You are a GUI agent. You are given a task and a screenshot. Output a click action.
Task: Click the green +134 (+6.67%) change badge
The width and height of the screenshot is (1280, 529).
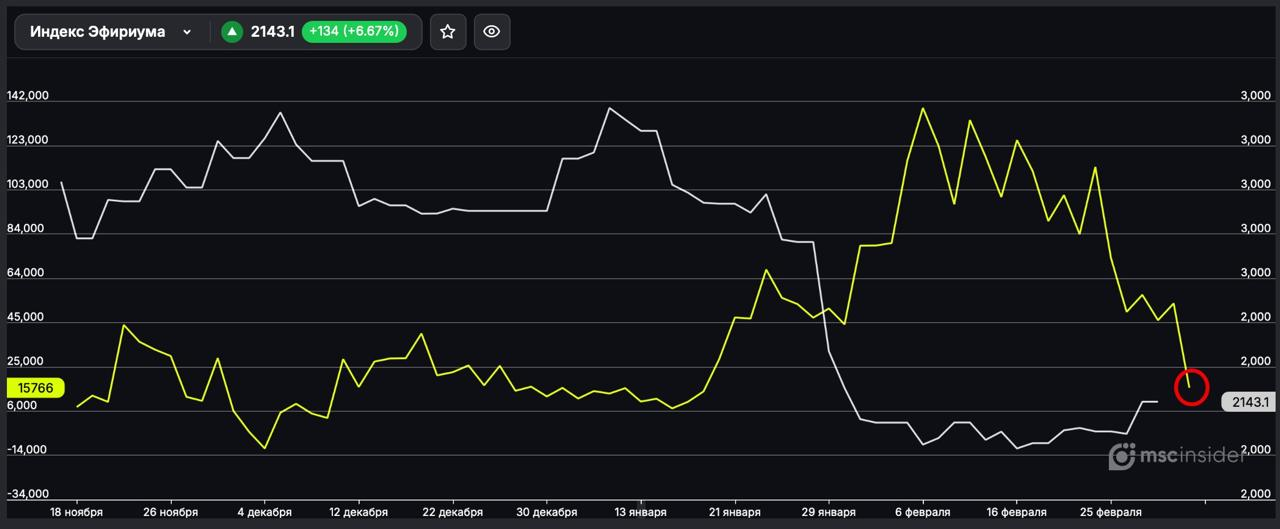(354, 32)
